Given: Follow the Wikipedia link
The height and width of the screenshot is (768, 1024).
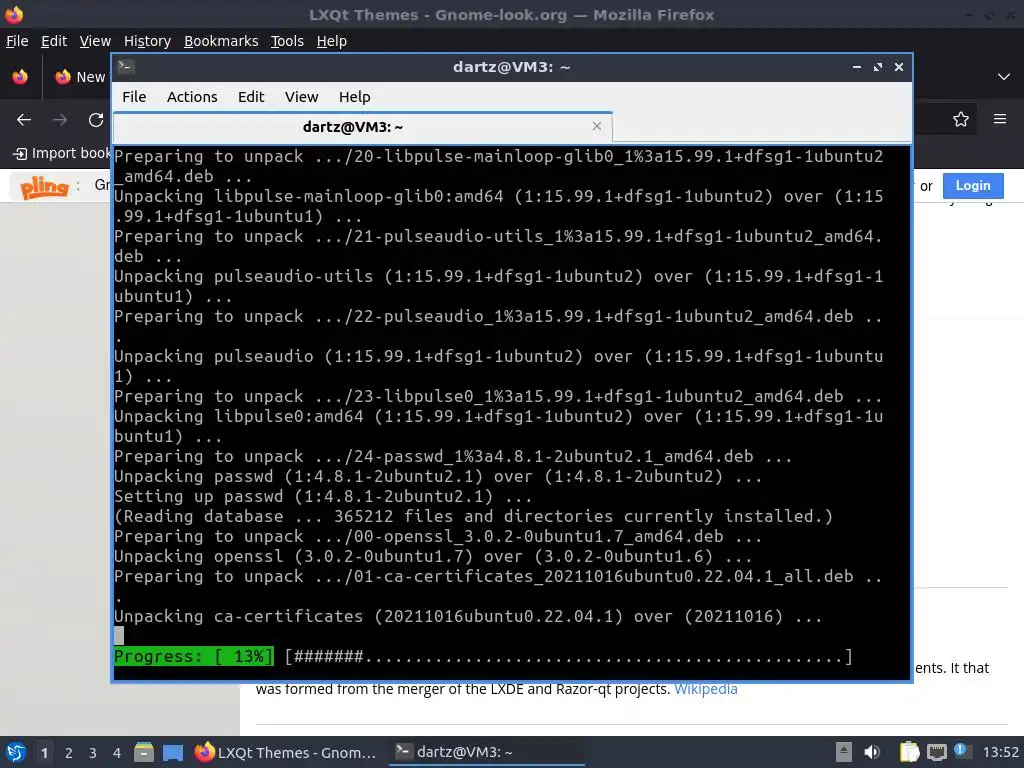Looking at the screenshot, I should 705,689.
